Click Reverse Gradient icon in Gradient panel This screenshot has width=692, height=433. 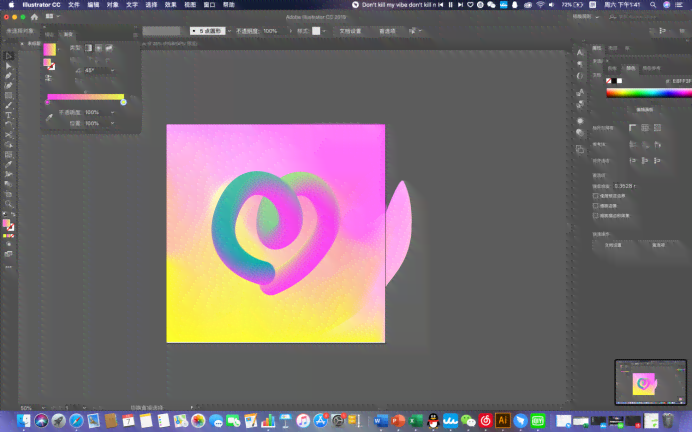[x=48, y=79]
